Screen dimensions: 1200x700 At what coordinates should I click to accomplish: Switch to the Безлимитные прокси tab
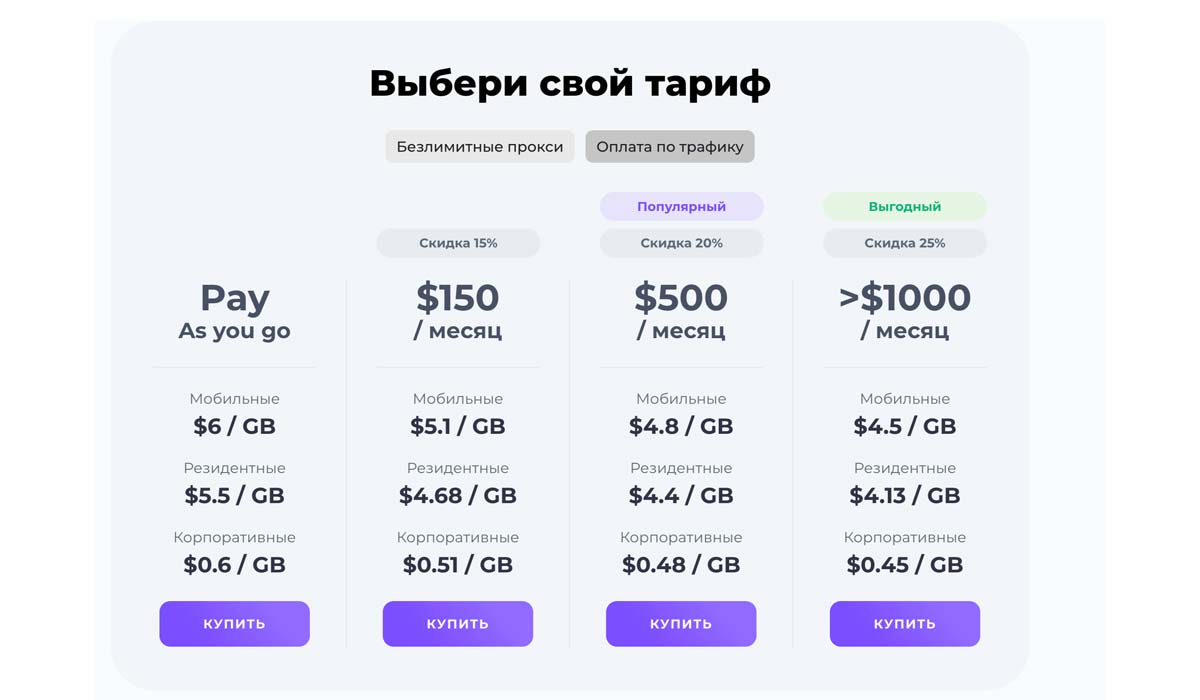(480, 147)
